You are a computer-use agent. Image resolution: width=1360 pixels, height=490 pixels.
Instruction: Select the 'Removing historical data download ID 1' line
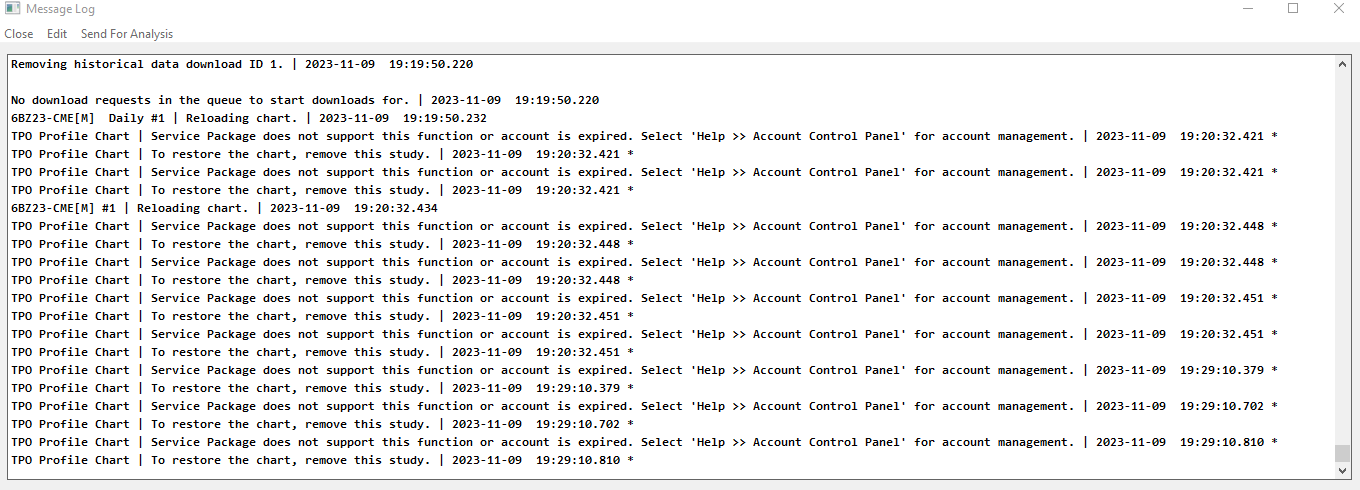(x=242, y=64)
